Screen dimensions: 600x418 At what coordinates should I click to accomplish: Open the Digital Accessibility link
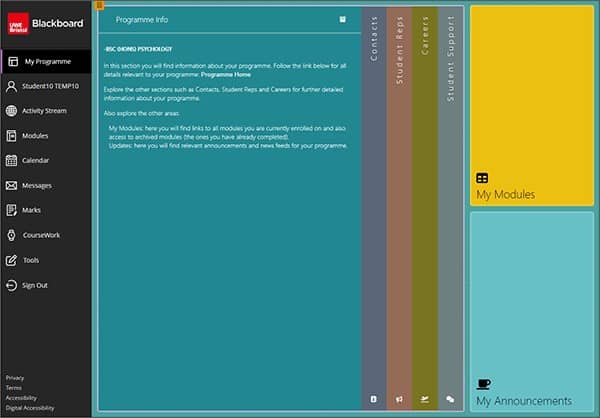click(30, 408)
